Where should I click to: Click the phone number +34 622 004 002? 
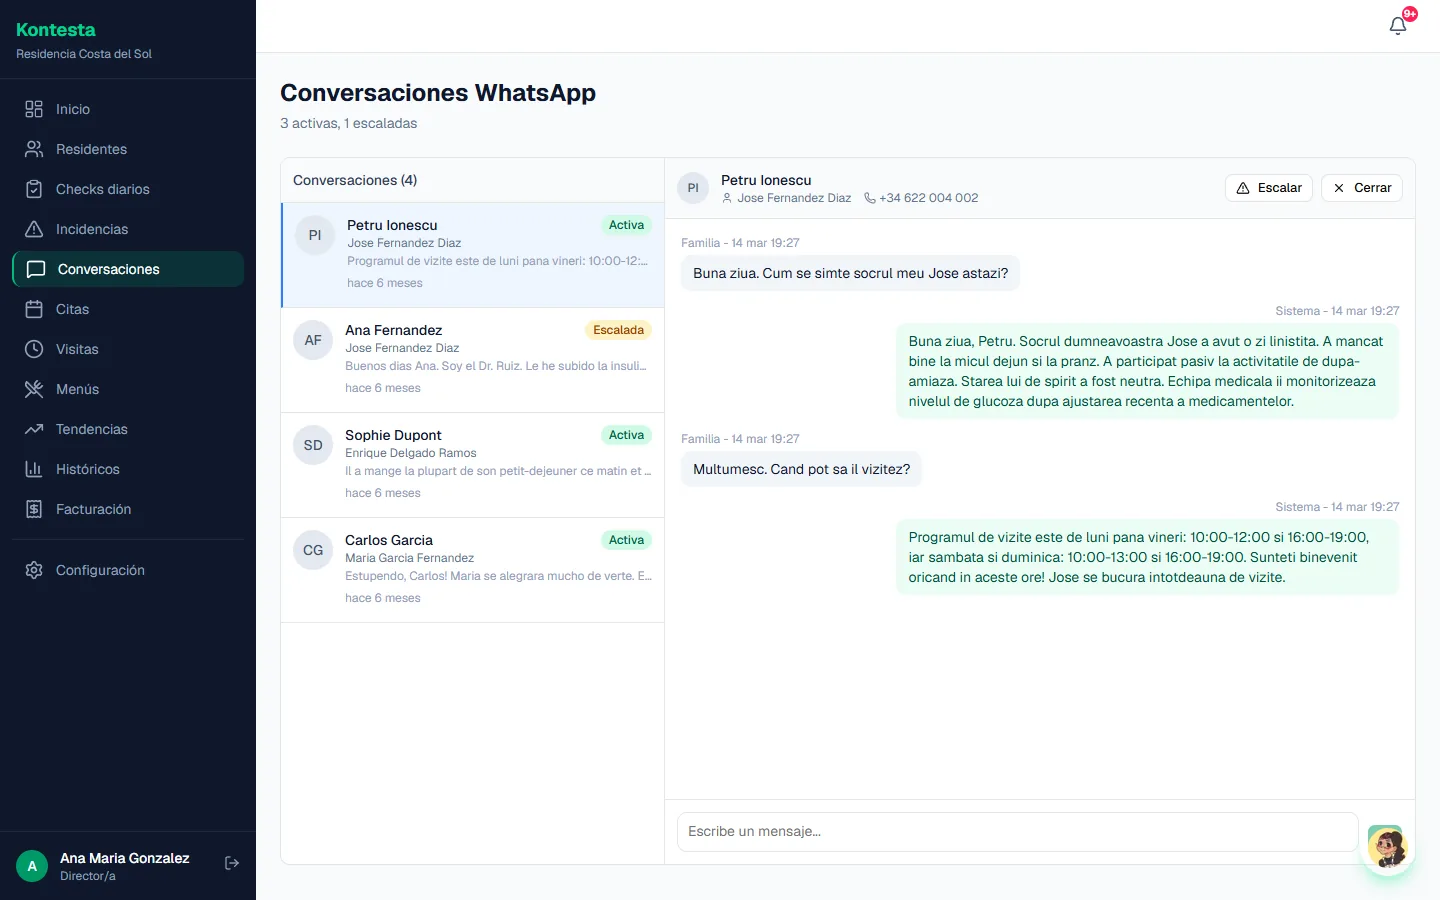[x=928, y=198]
